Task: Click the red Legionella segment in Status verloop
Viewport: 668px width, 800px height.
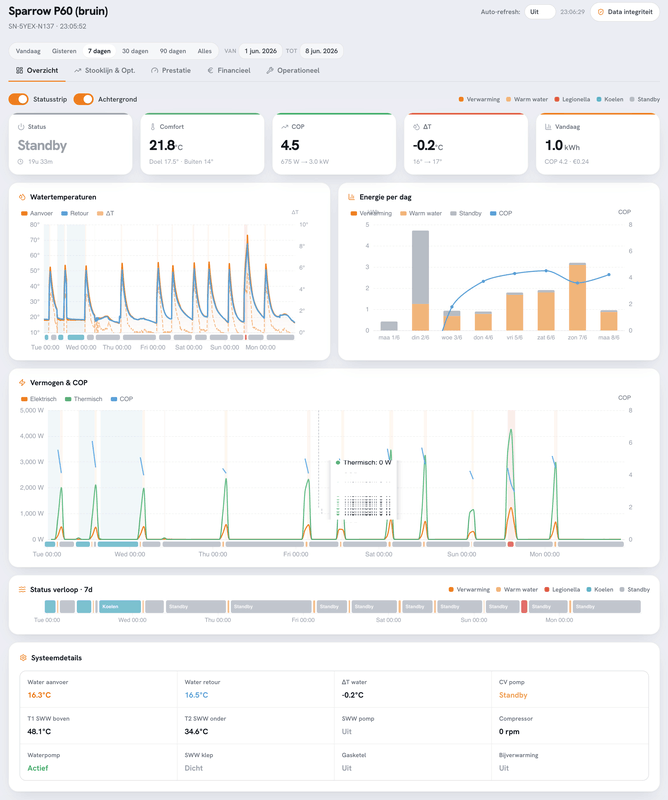Action: (x=524, y=607)
